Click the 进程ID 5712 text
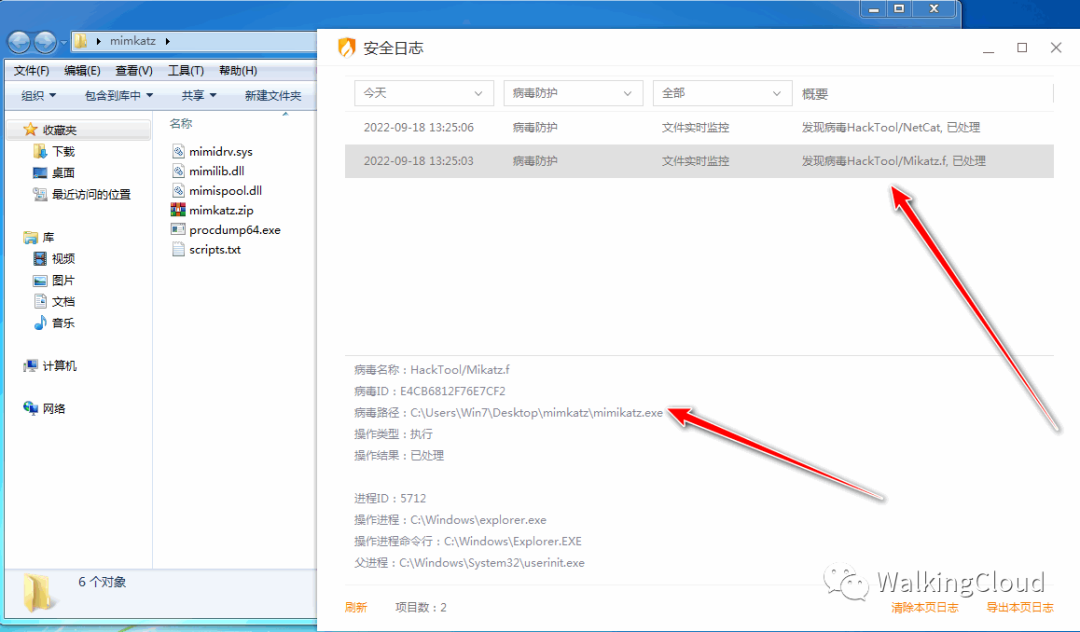 390,498
